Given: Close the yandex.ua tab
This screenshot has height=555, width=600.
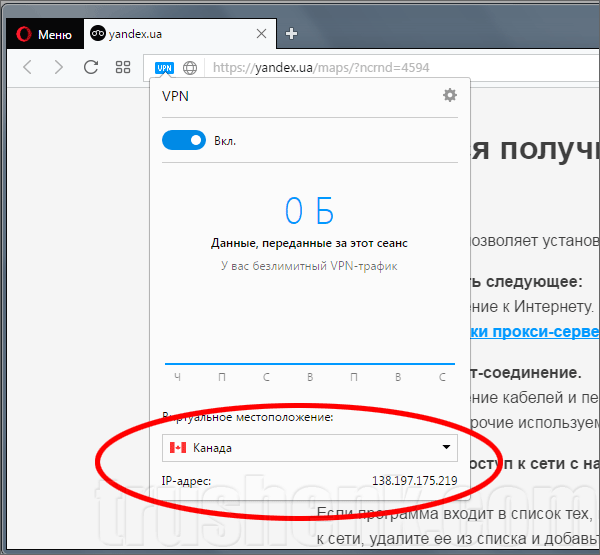Looking at the screenshot, I should [x=261, y=34].
